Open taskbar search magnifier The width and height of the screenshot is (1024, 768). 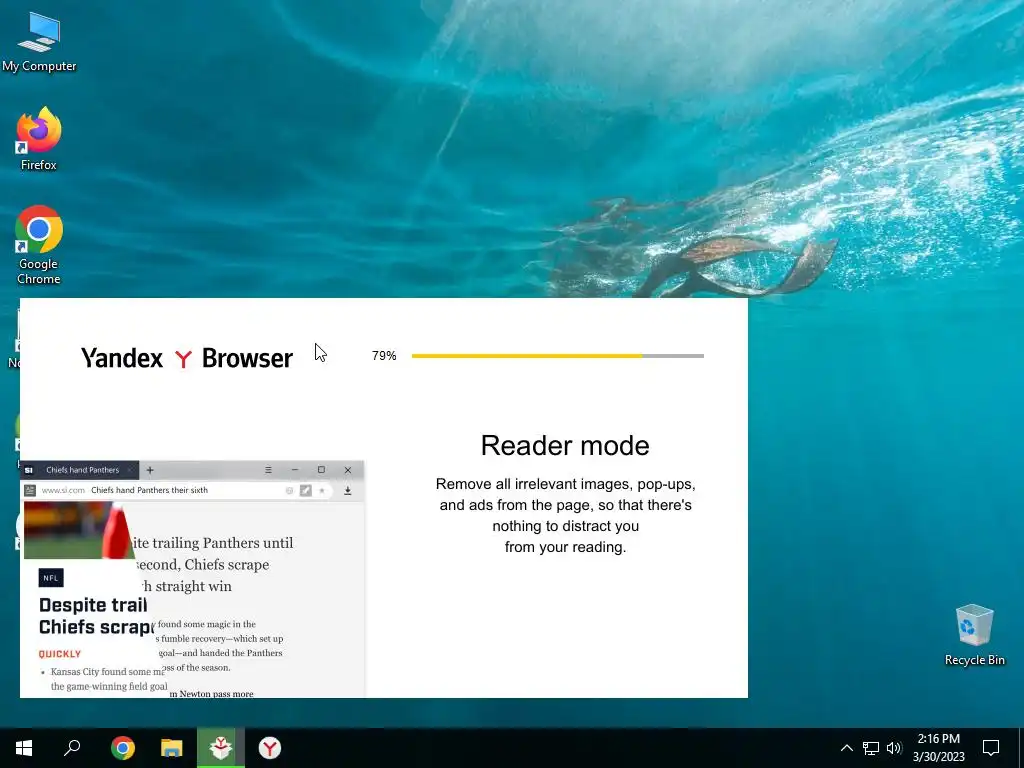[x=72, y=748]
